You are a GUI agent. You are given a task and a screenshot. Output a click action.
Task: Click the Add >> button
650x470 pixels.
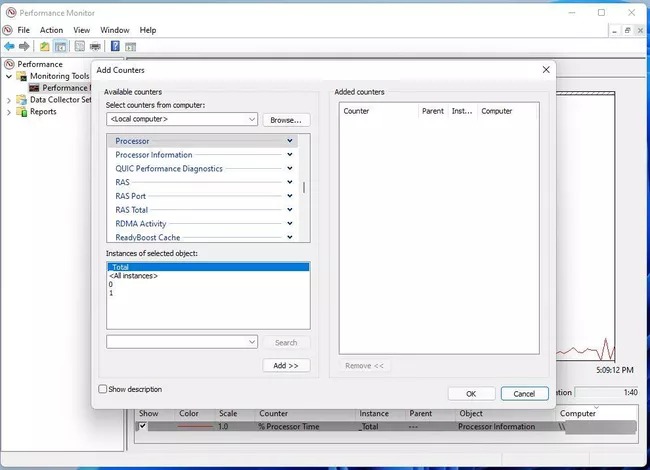[286, 366]
